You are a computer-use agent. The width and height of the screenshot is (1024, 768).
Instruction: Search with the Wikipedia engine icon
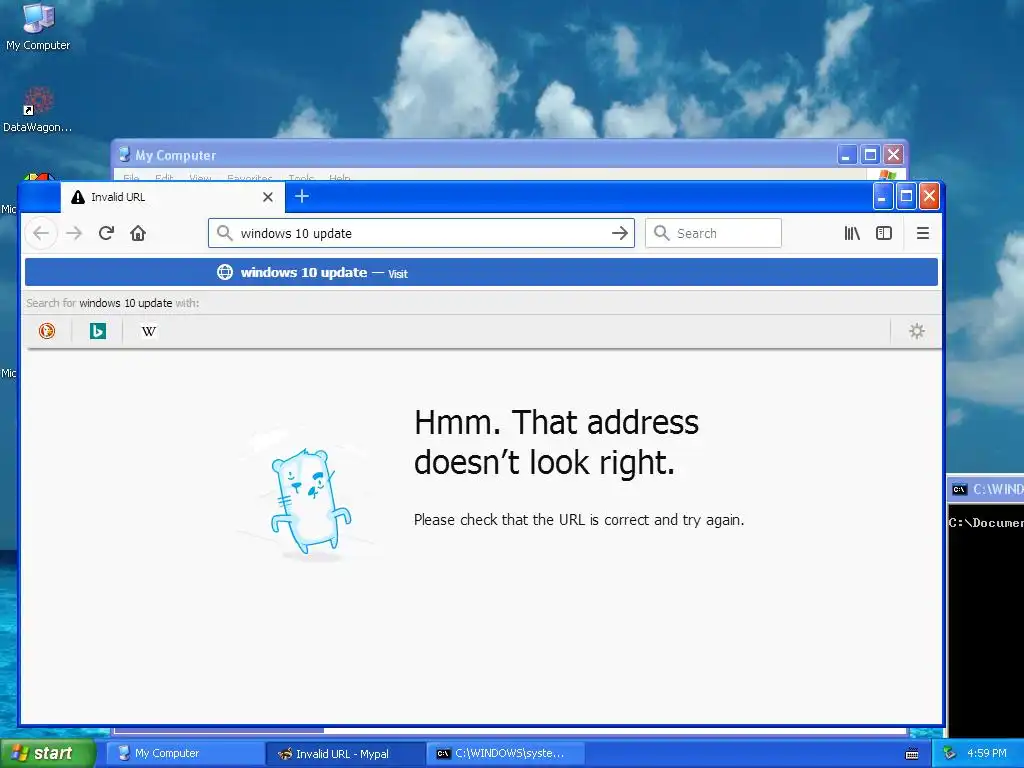click(149, 331)
